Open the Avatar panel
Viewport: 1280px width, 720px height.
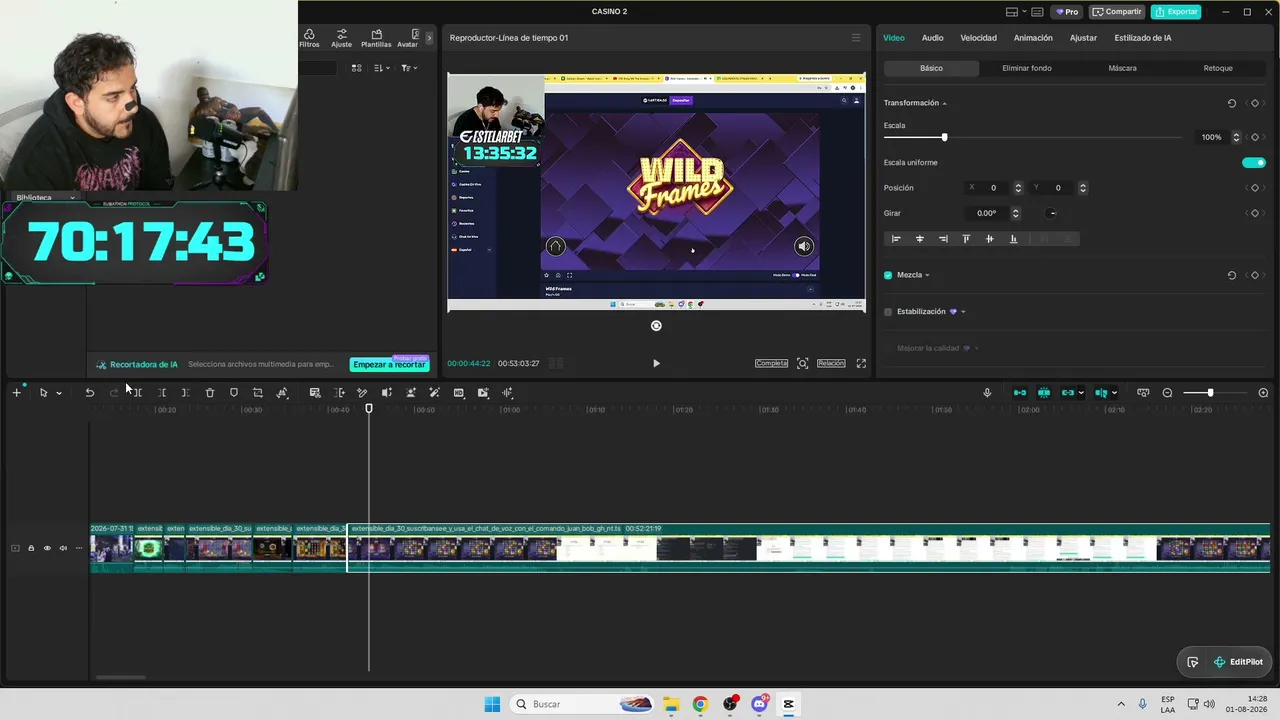(x=408, y=38)
